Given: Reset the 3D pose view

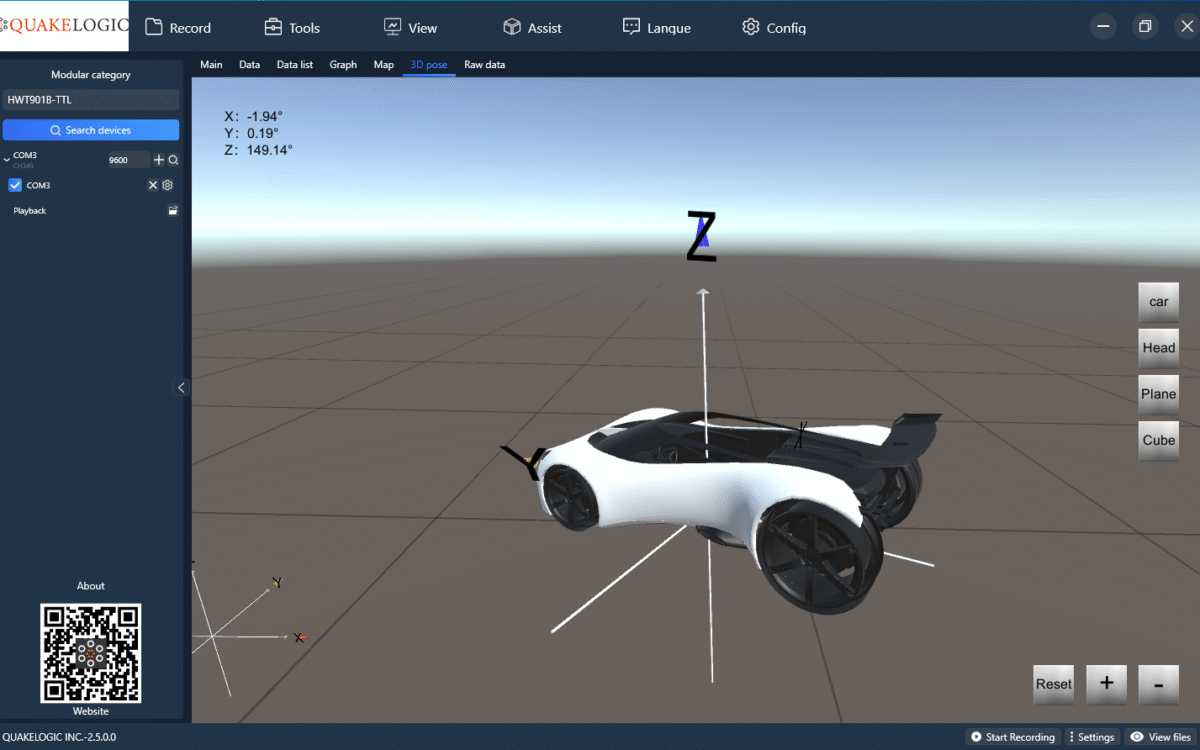Looking at the screenshot, I should coord(1053,684).
